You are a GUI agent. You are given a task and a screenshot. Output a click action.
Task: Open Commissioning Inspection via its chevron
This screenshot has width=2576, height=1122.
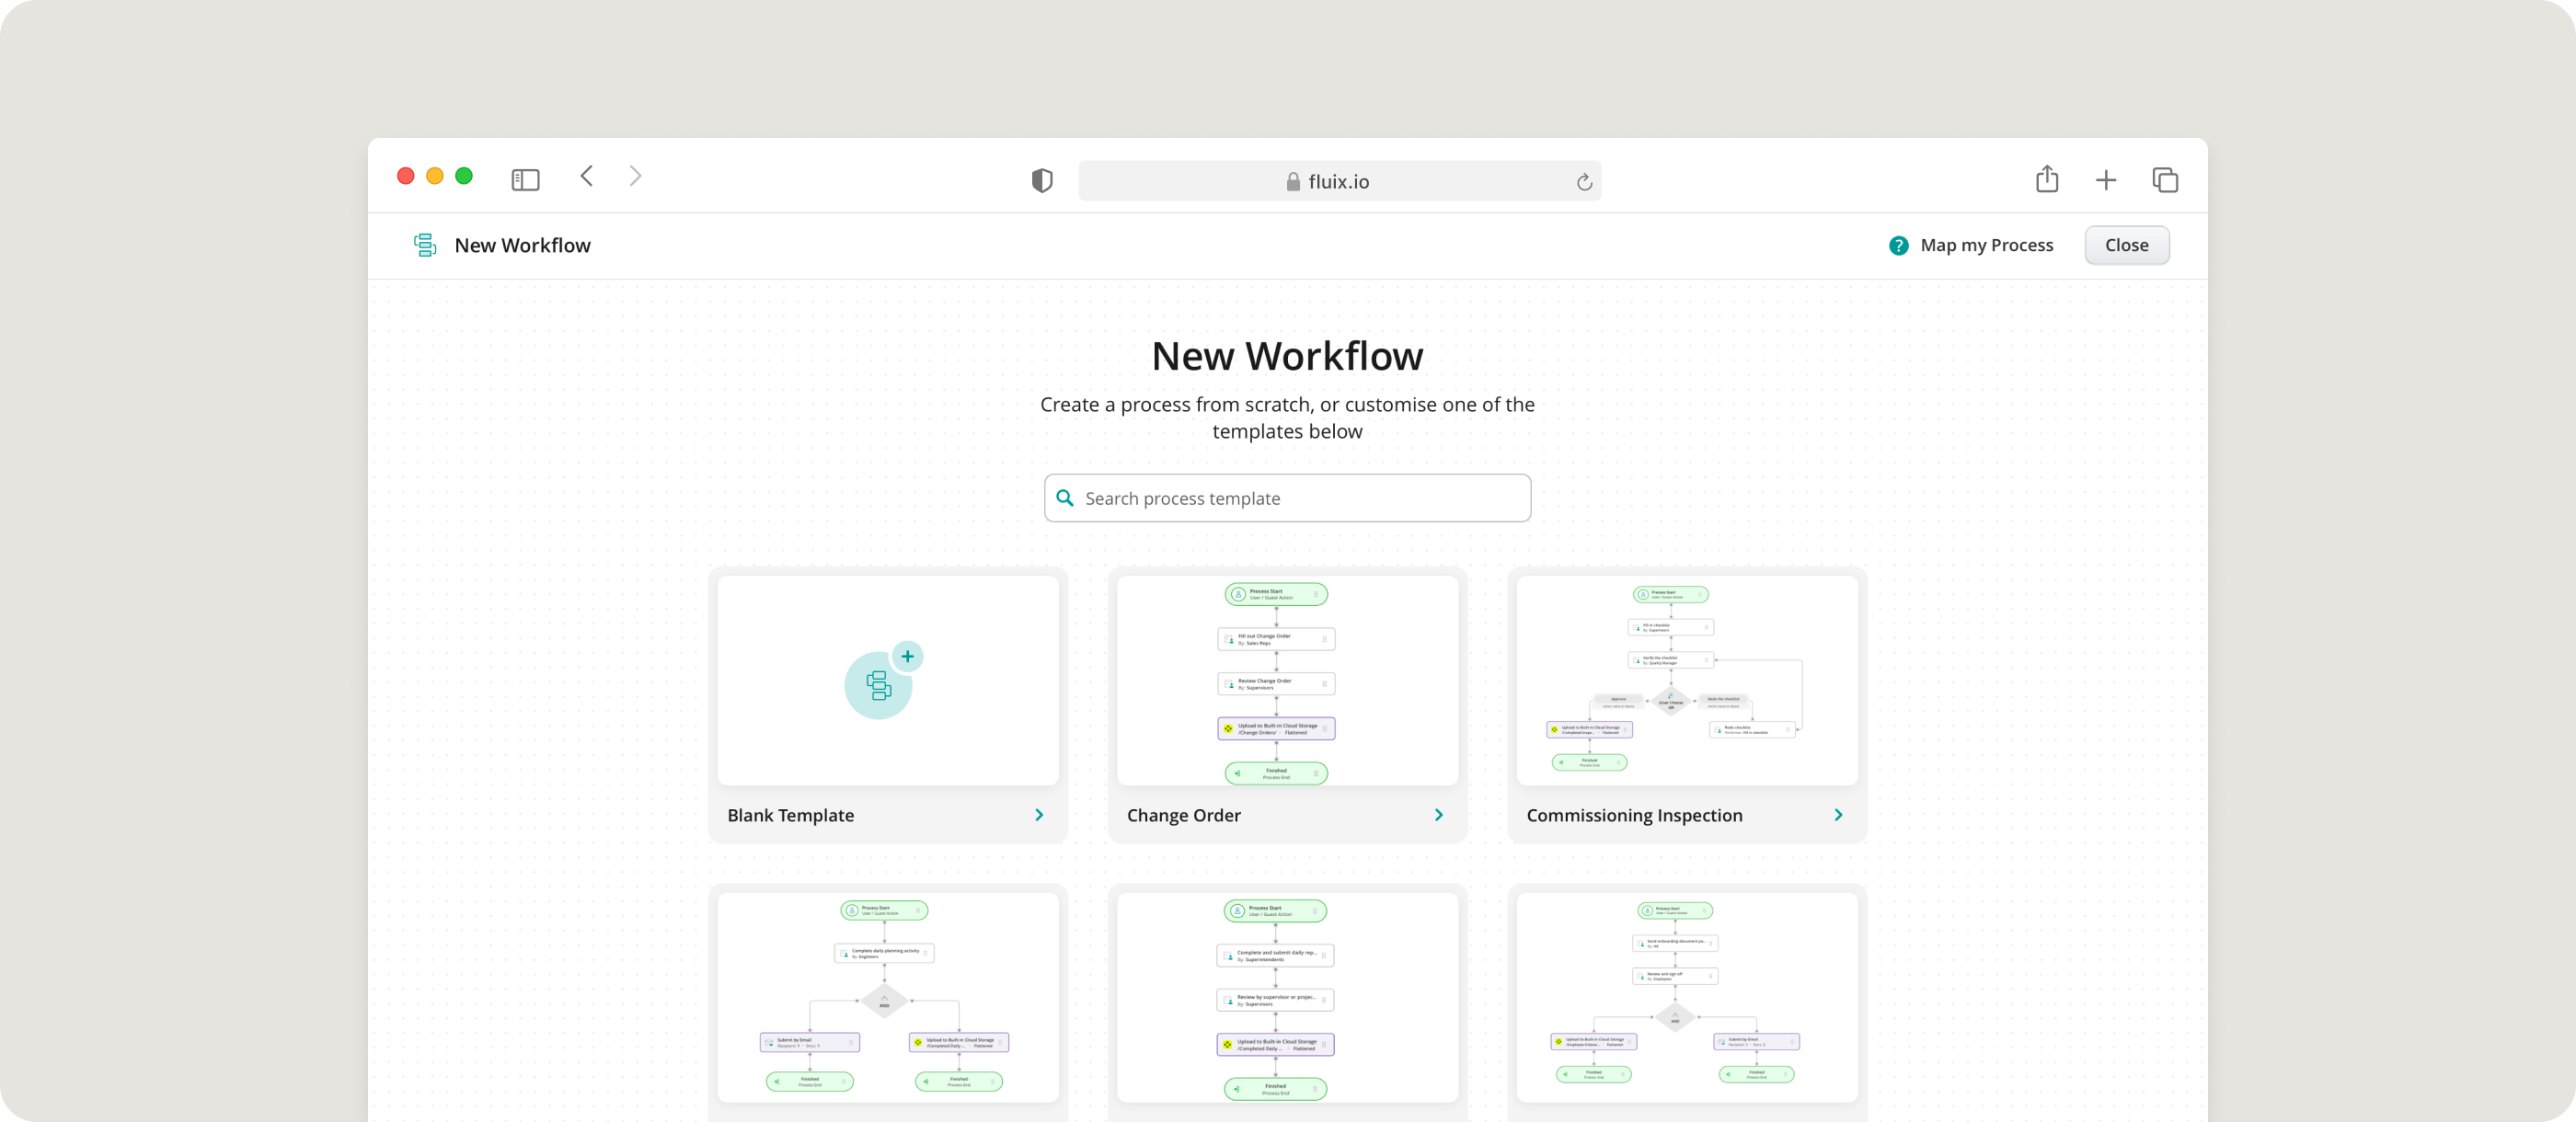pos(1838,815)
